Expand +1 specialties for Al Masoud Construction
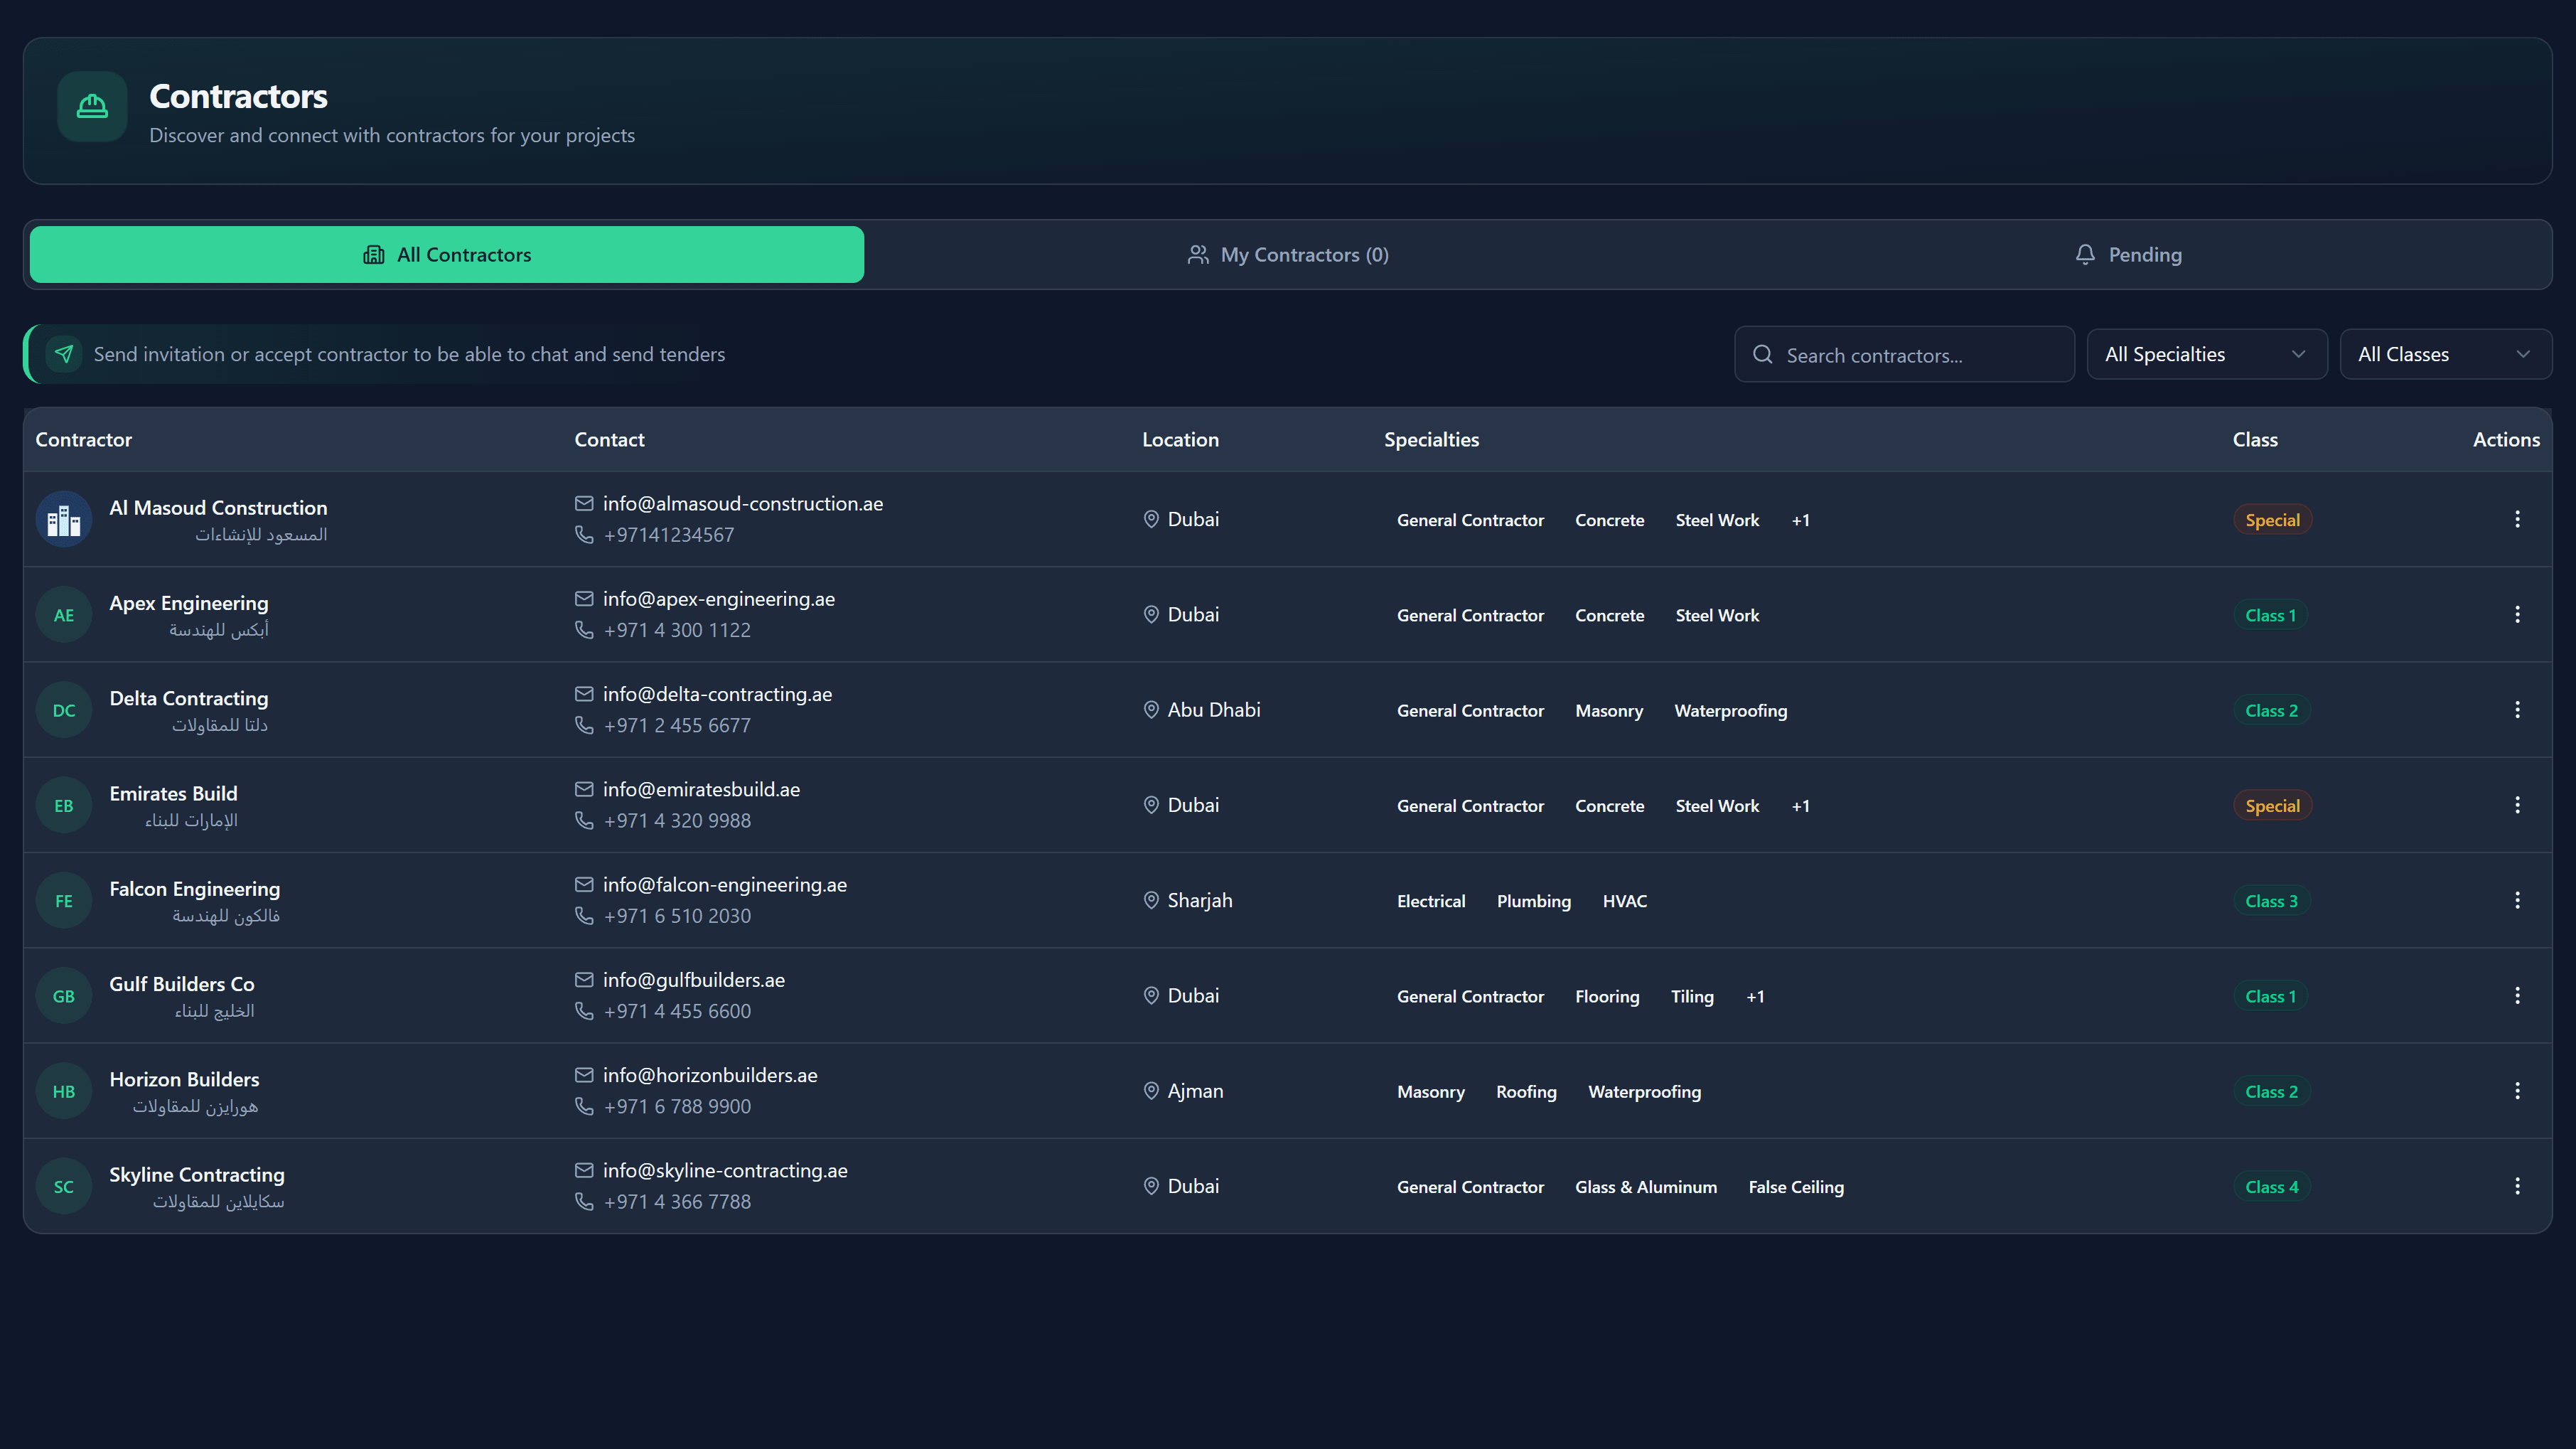This screenshot has width=2576, height=1449. 1800,520
